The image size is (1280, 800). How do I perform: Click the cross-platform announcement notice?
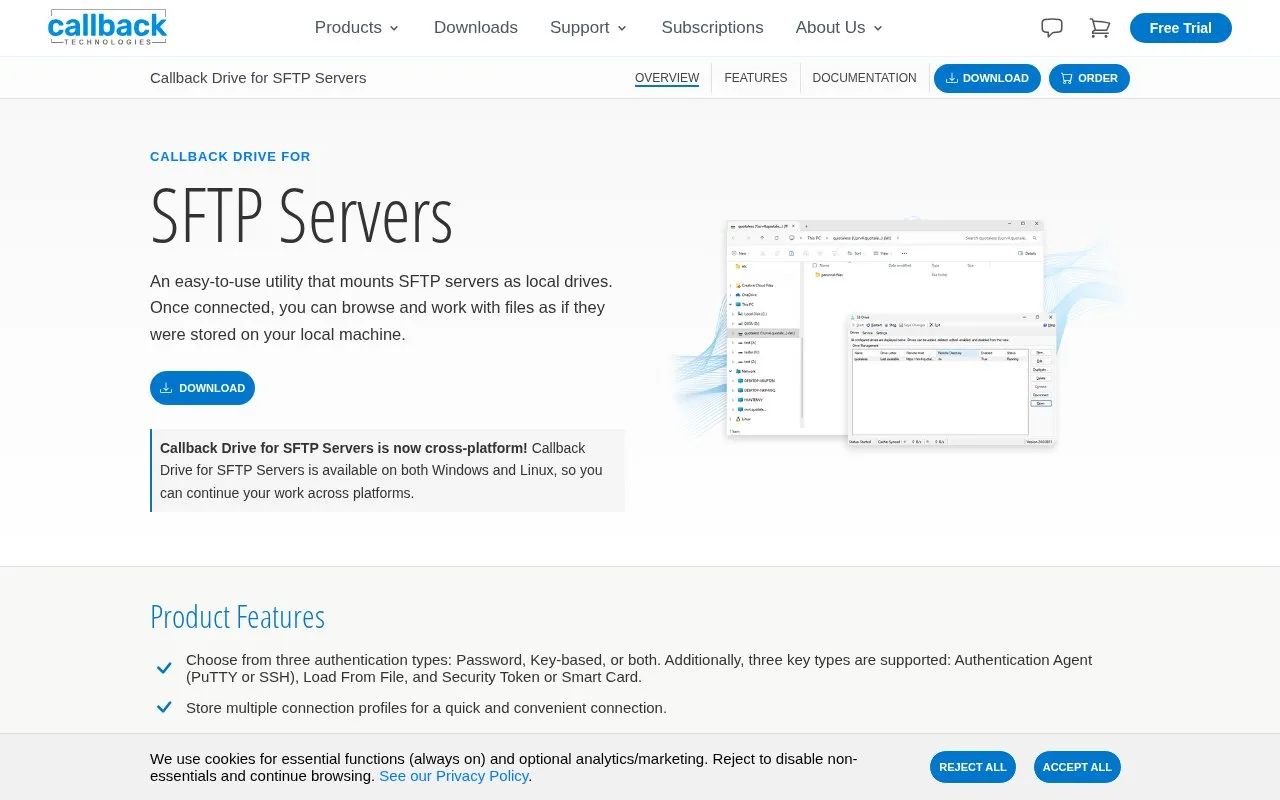[388, 471]
